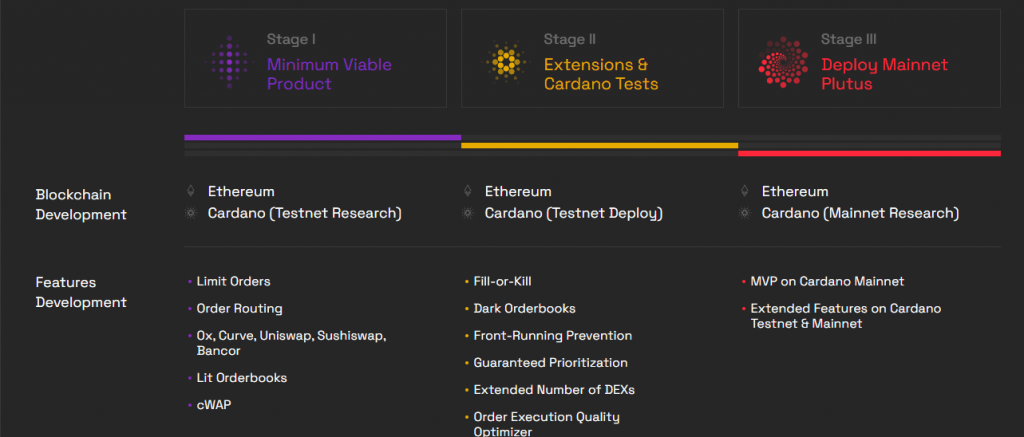
Task: Click the purple dotted Stage I icon
Action: click(x=229, y=63)
